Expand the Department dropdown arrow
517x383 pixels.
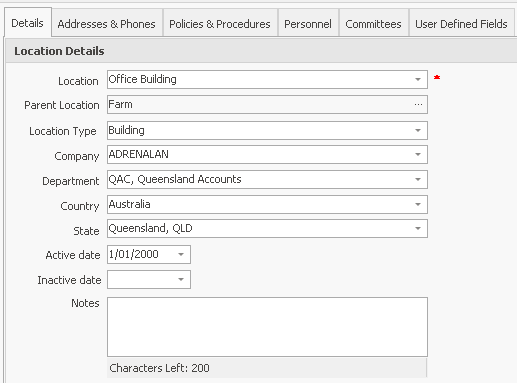(418, 179)
